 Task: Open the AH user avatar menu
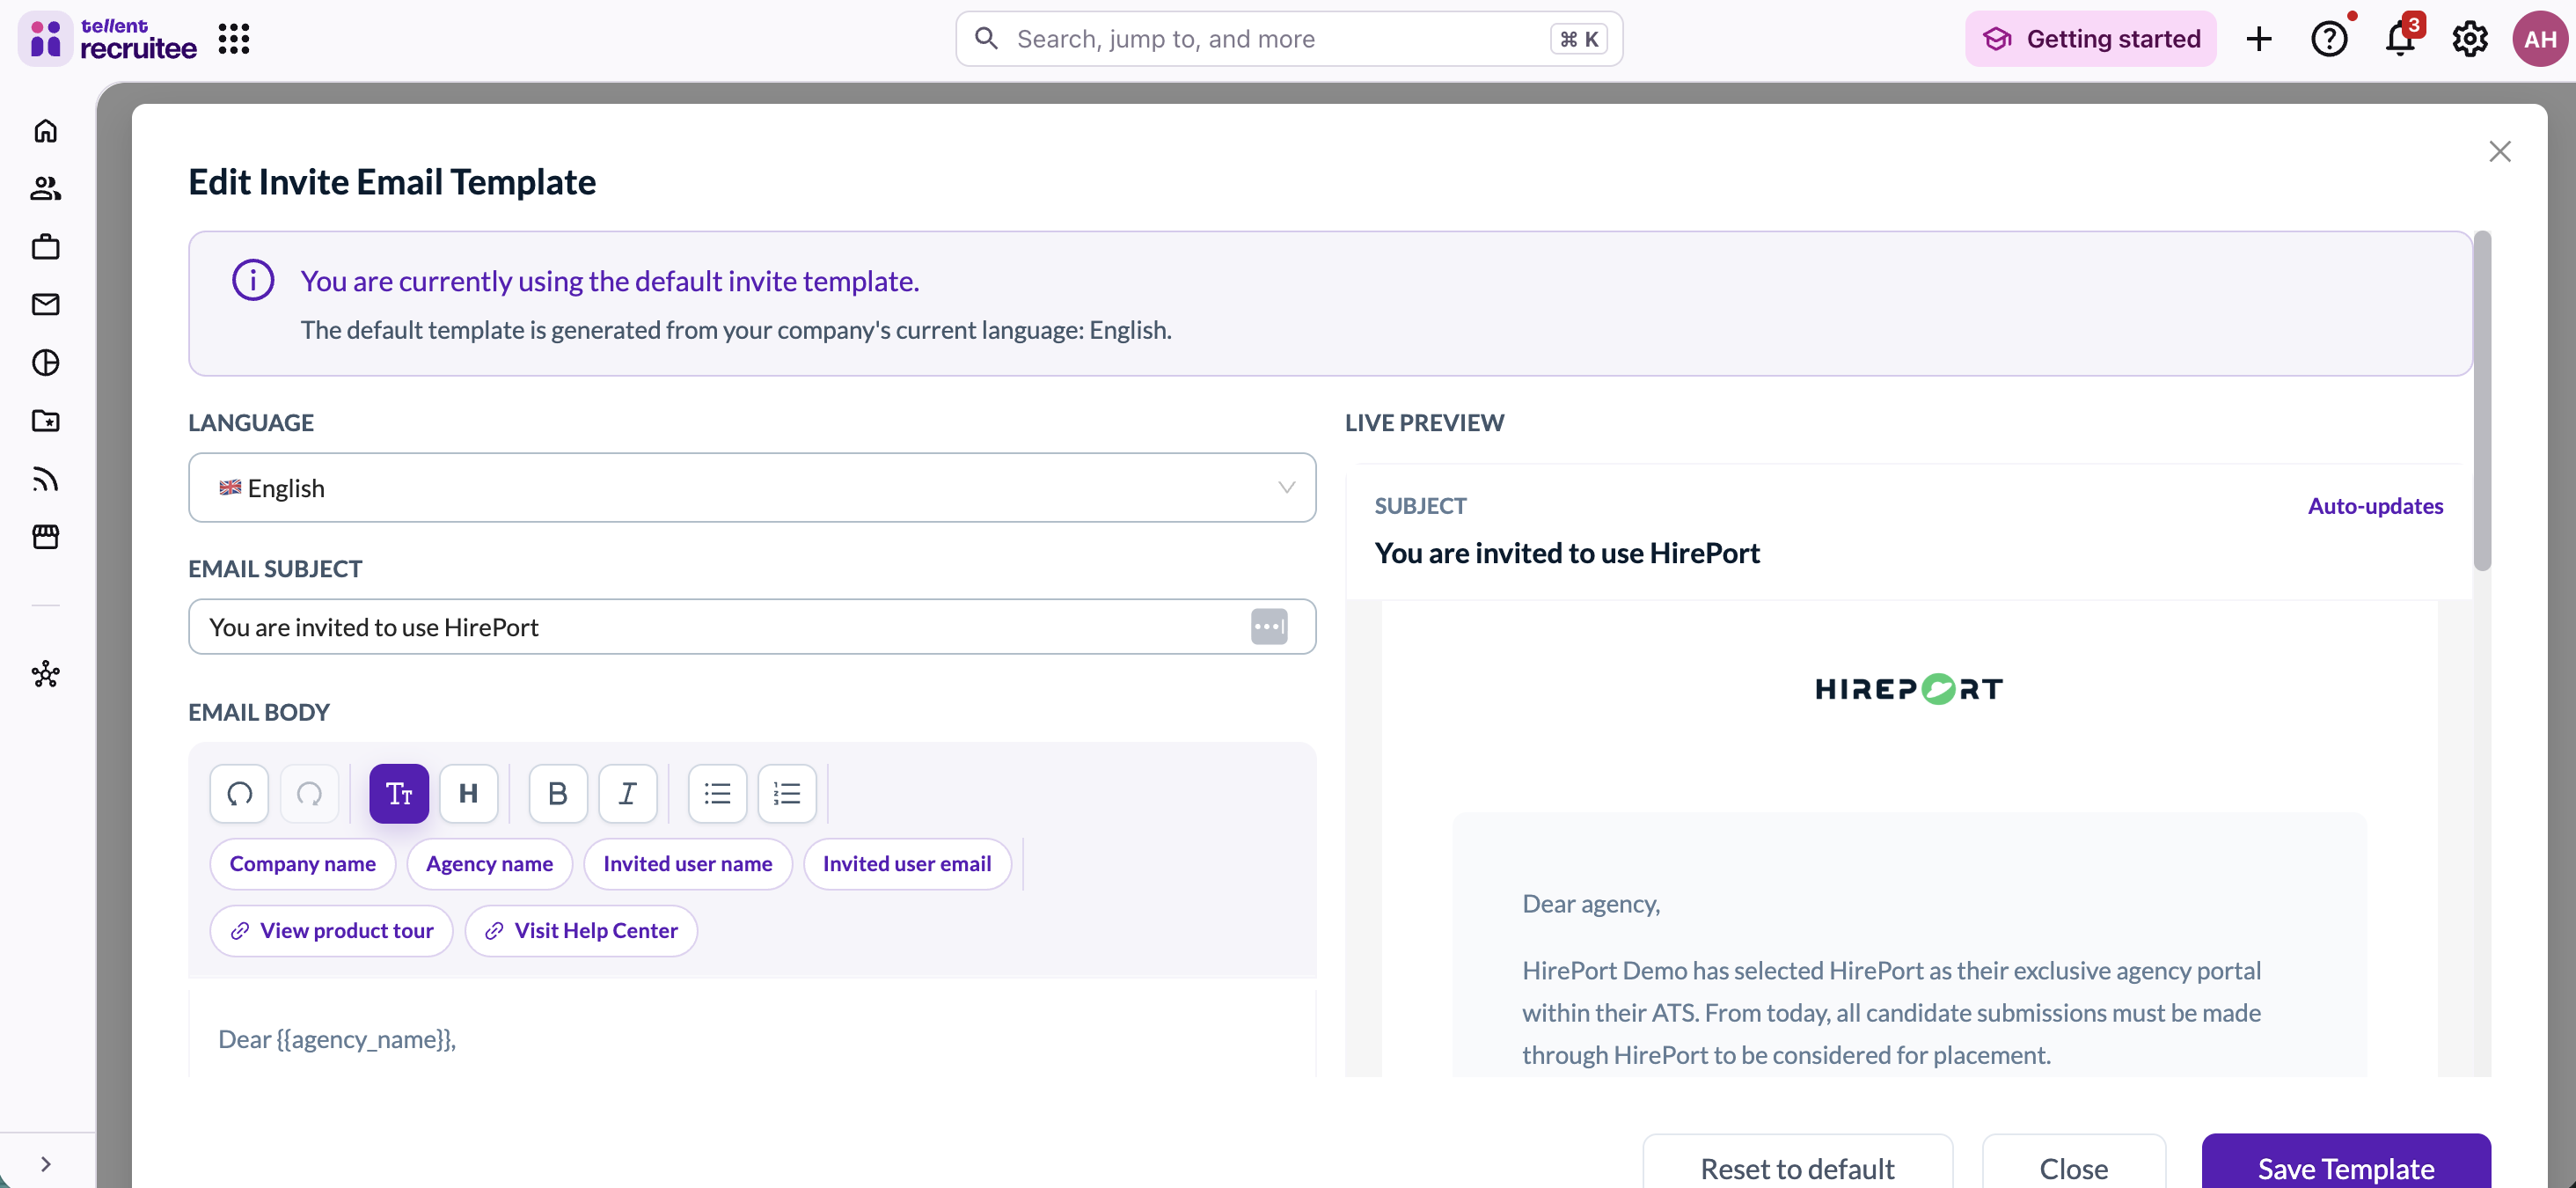tap(2540, 39)
